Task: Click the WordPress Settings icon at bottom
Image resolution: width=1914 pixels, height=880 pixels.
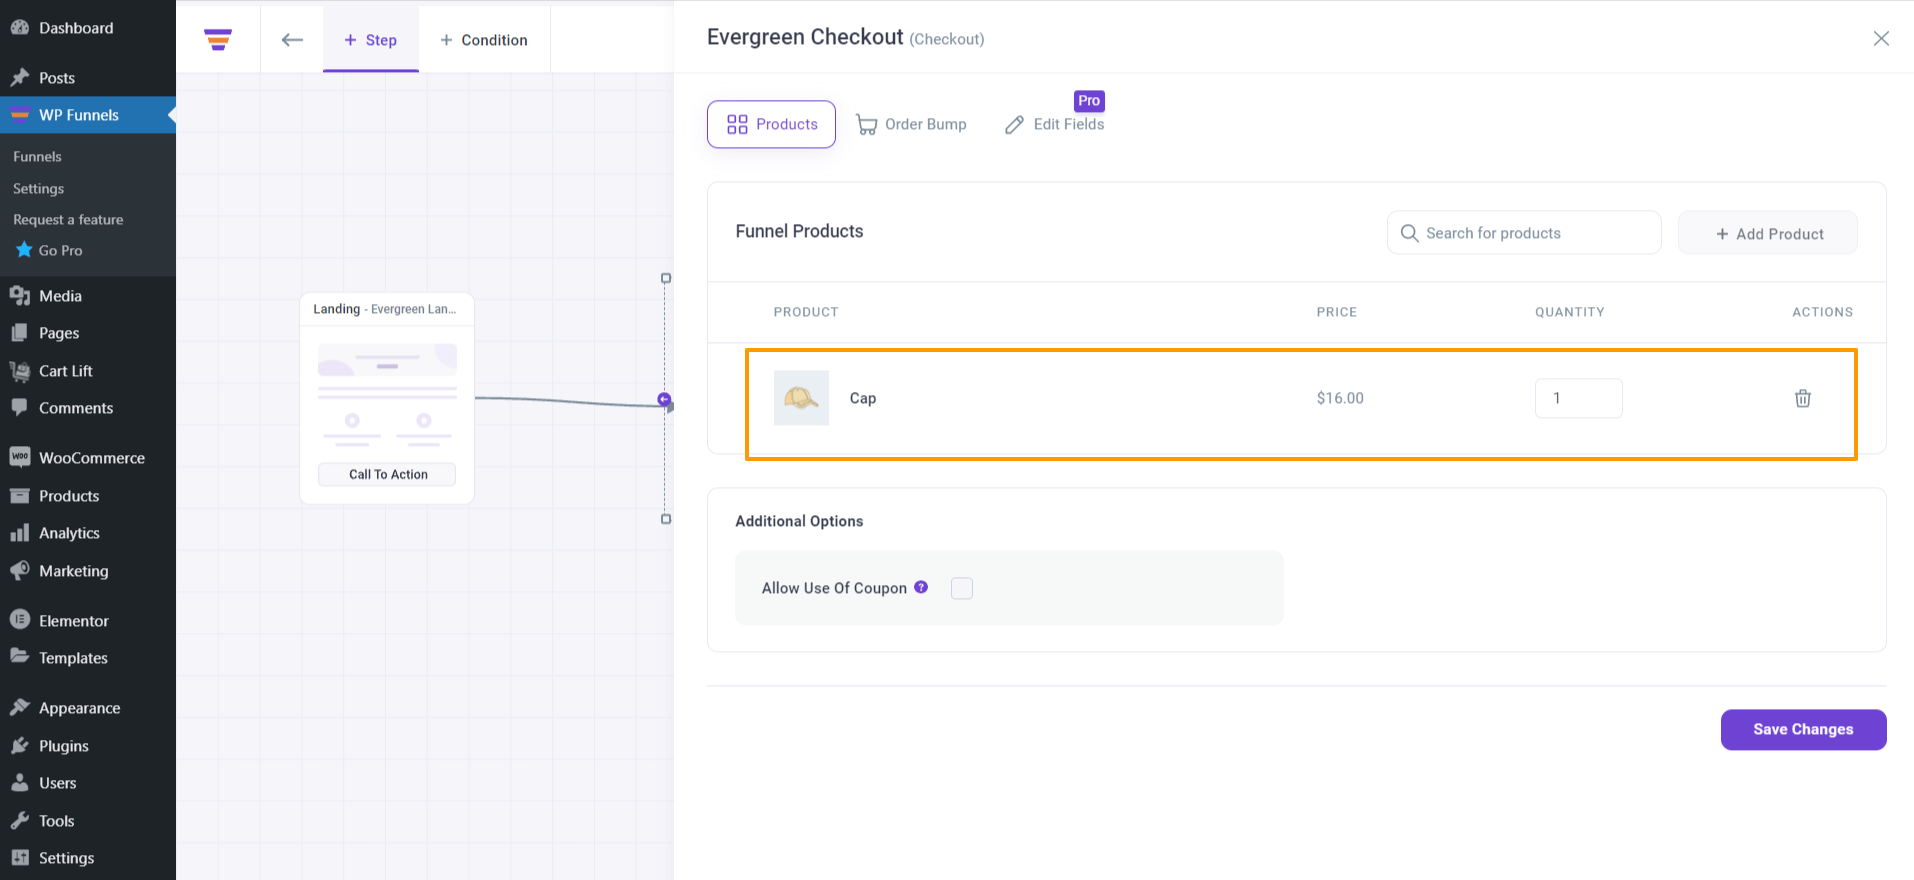Action: pyautogui.click(x=20, y=858)
